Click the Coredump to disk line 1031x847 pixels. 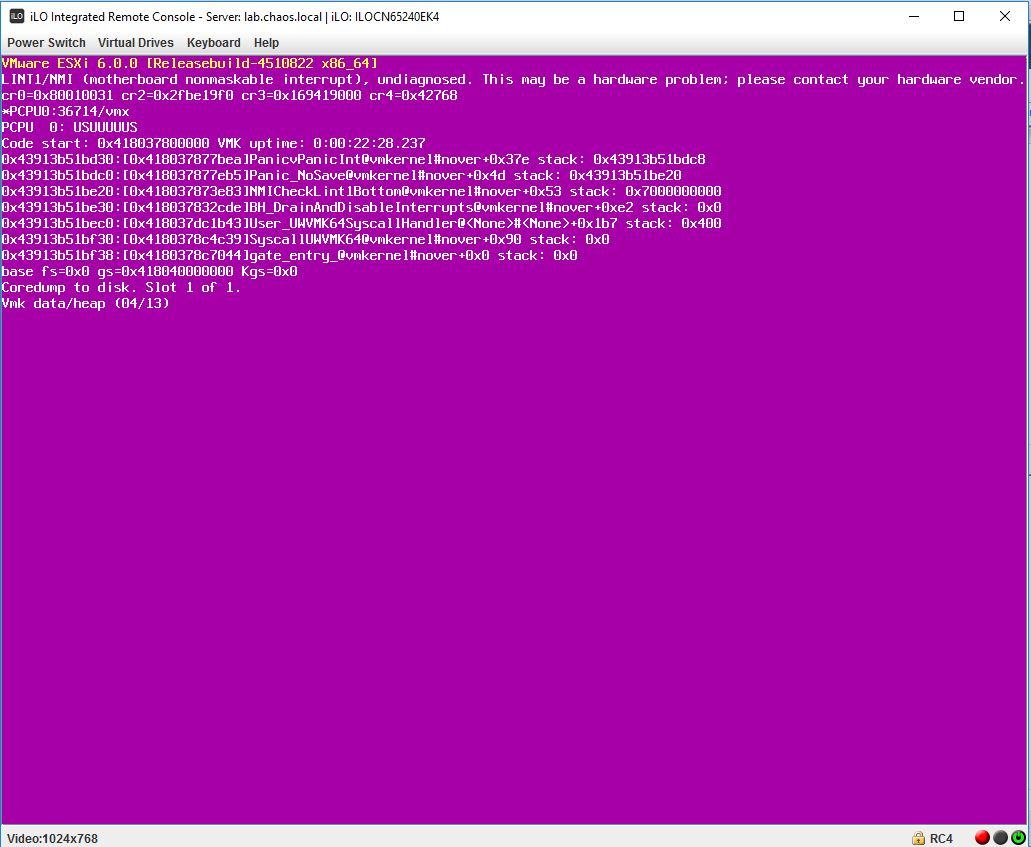coord(121,287)
